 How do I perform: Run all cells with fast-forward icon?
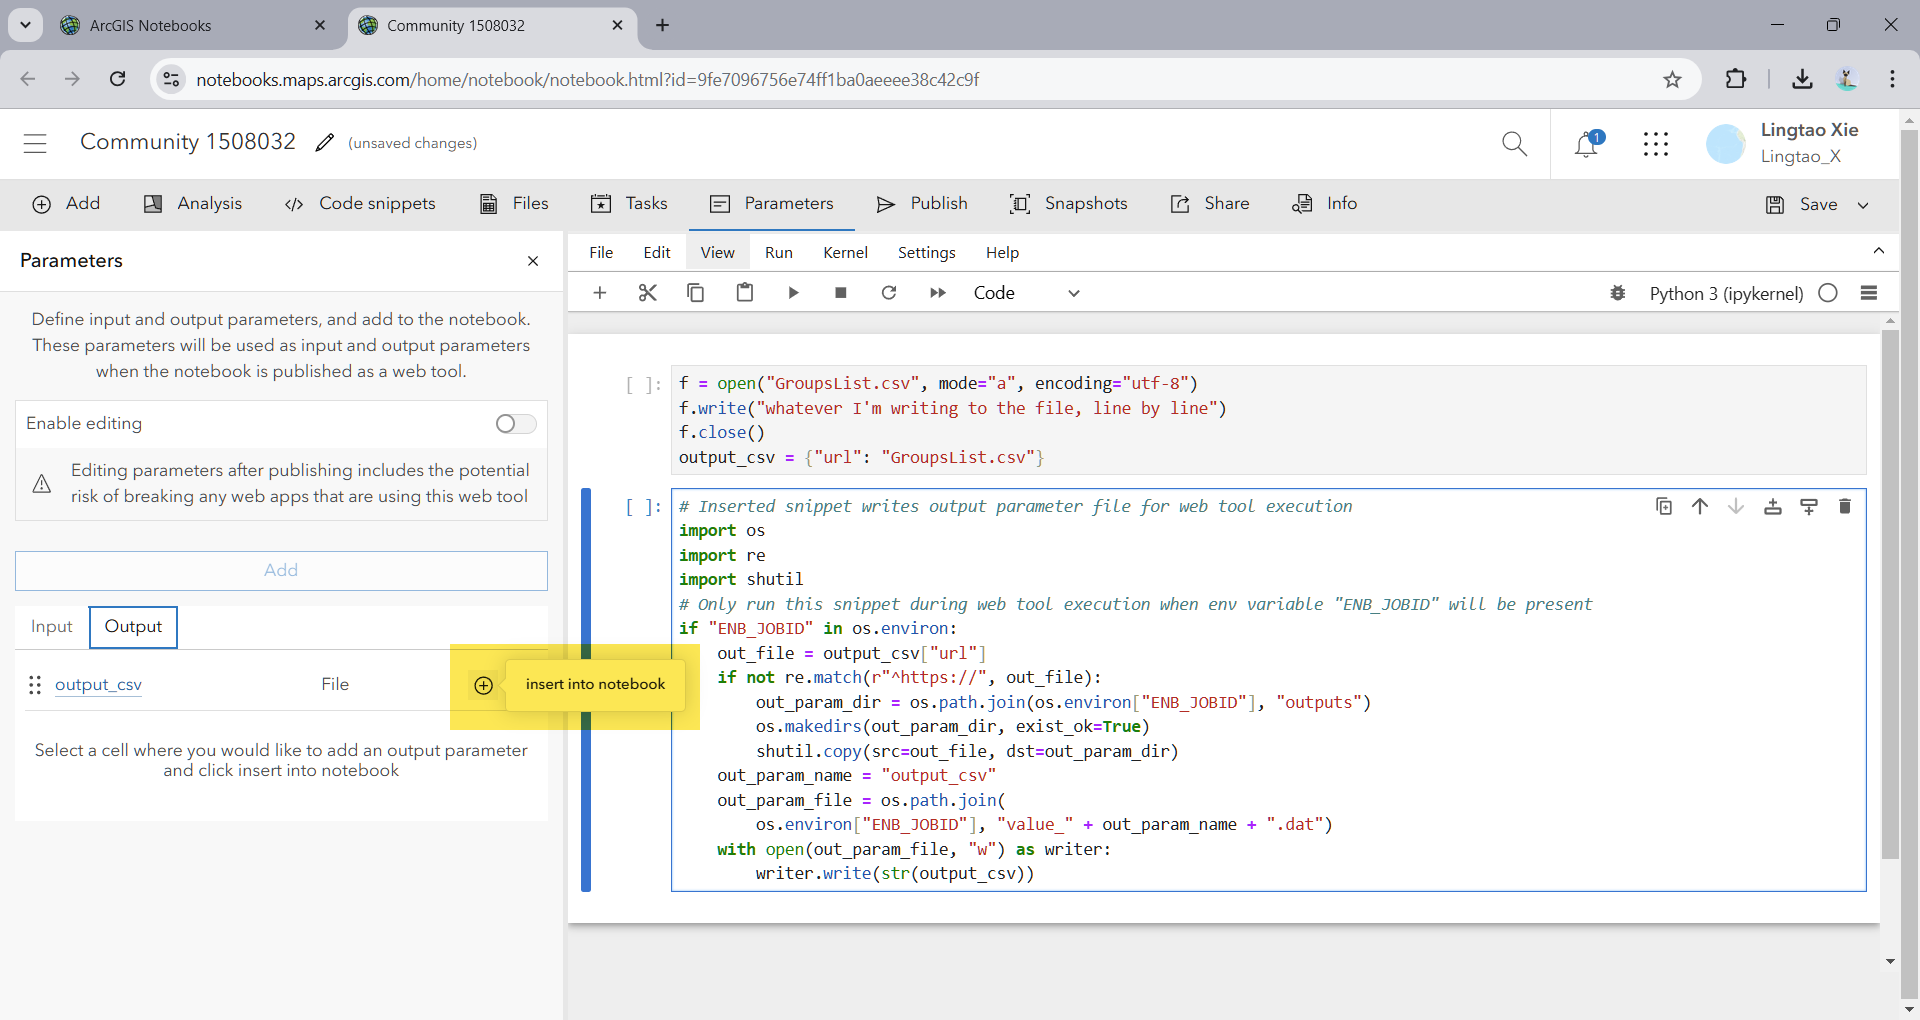[x=938, y=292]
